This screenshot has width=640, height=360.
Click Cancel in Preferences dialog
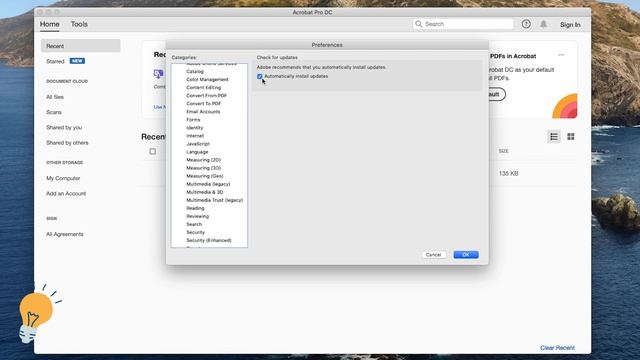[433, 255]
